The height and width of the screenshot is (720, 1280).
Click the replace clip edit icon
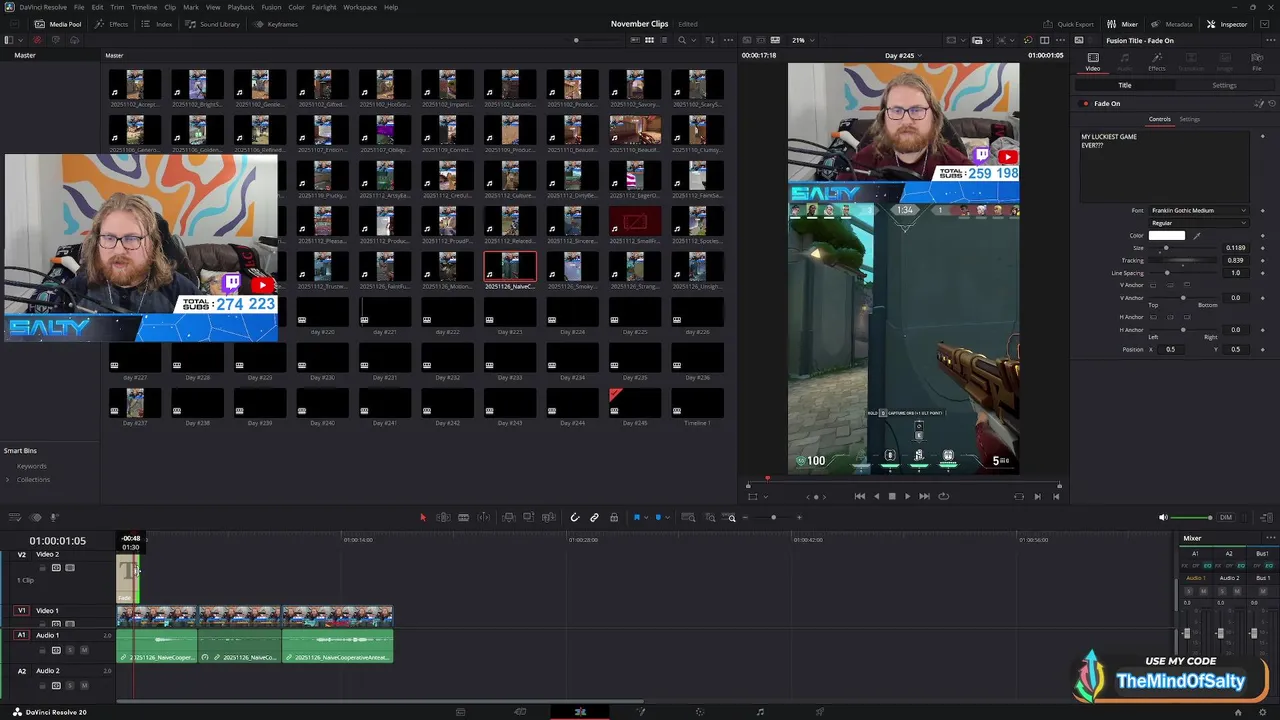[549, 517]
